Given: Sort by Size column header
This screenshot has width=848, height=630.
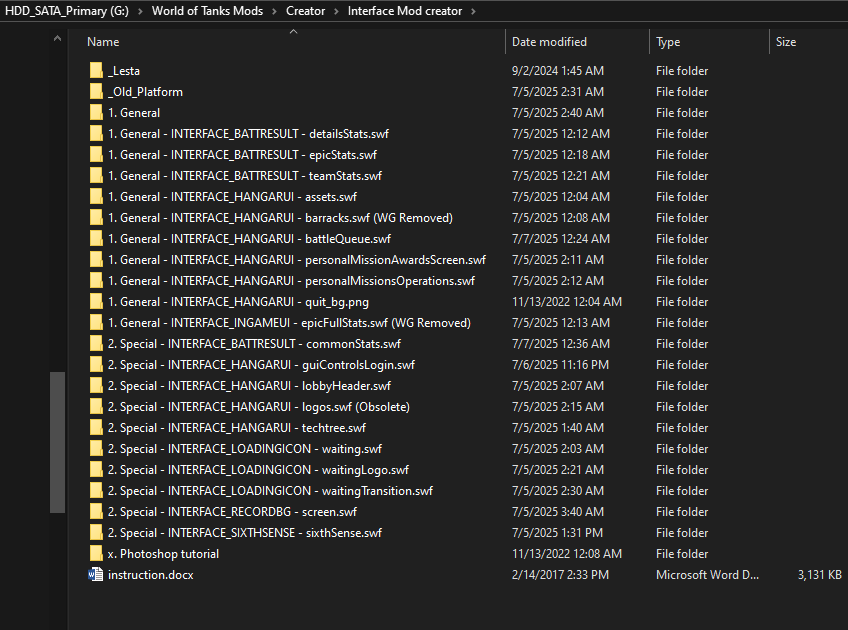Looking at the screenshot, I should coord(786,42).
